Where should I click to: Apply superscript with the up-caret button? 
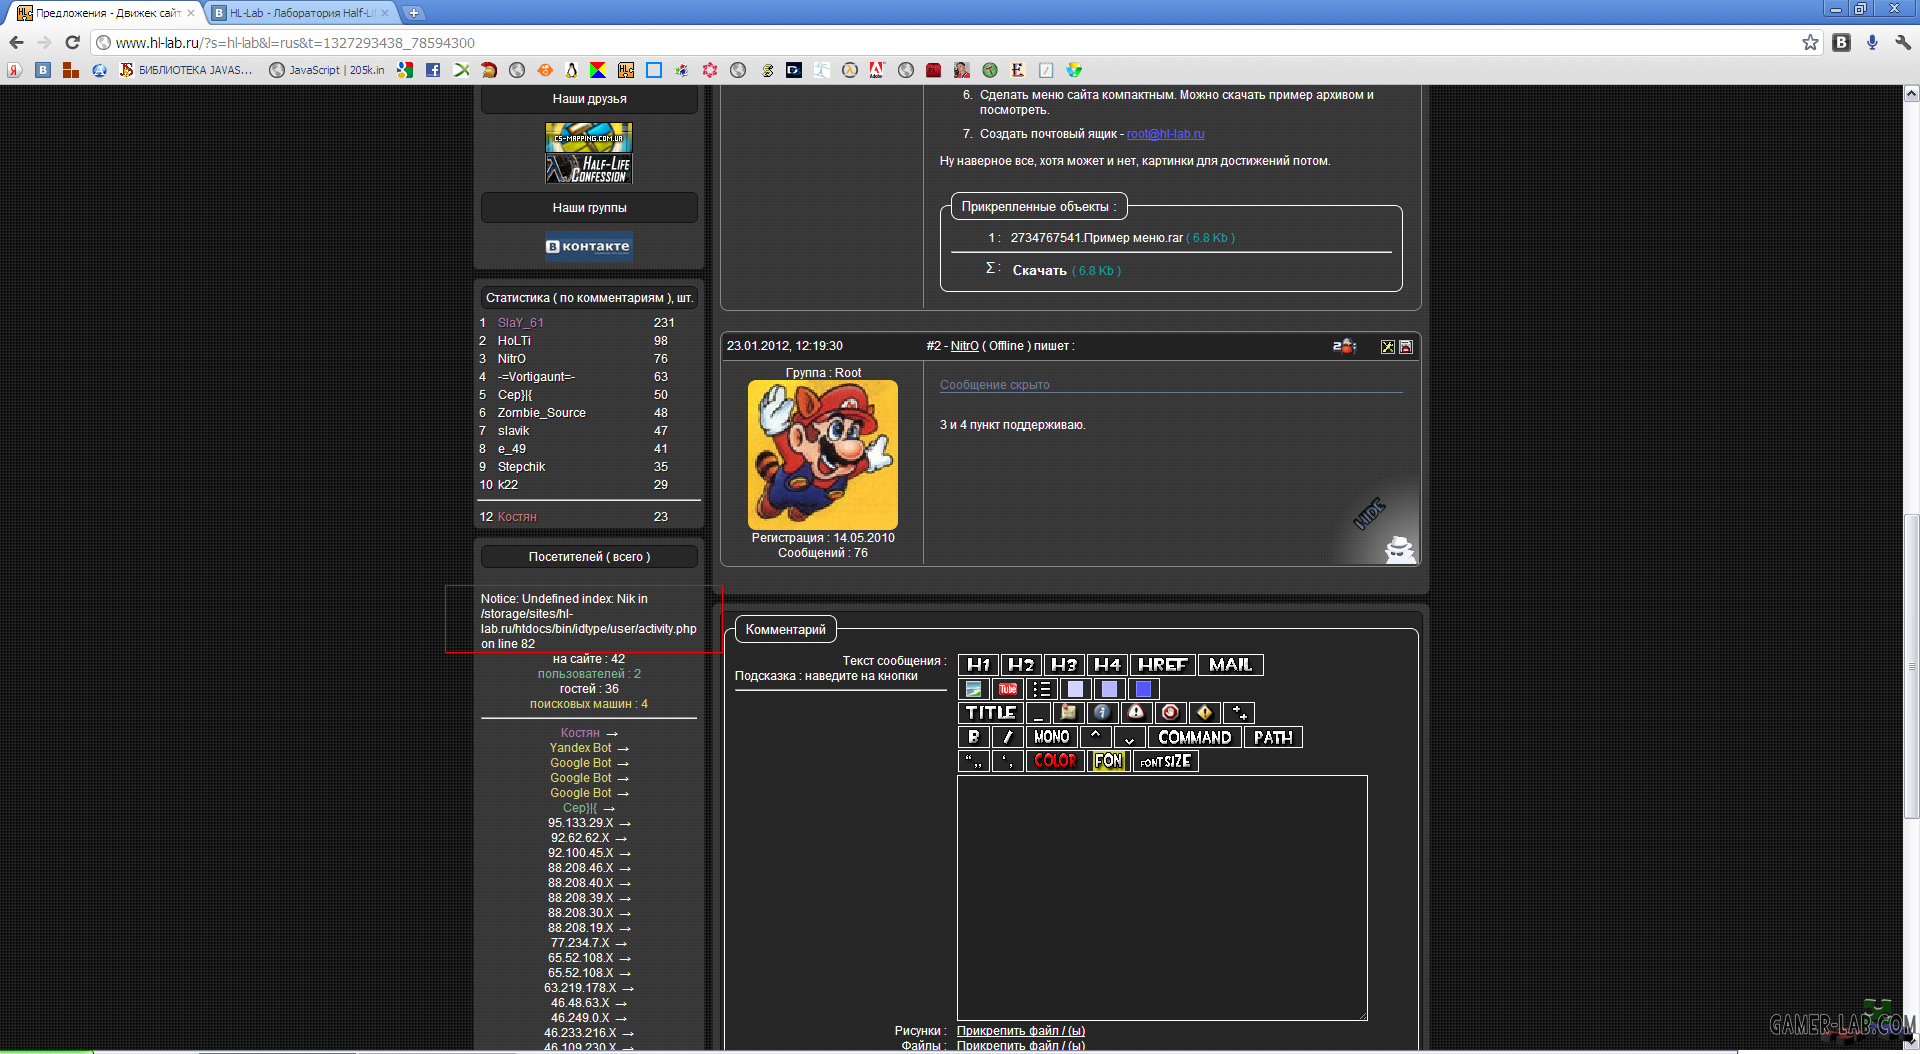coord(1095,737)
